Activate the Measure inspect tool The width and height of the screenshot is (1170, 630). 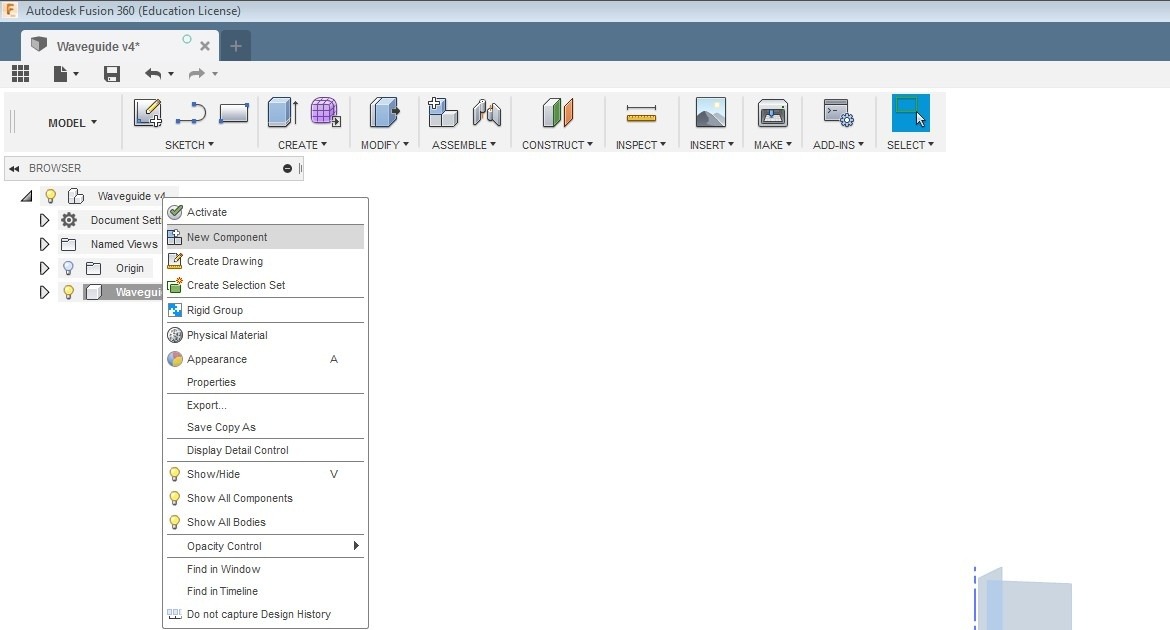641,113
